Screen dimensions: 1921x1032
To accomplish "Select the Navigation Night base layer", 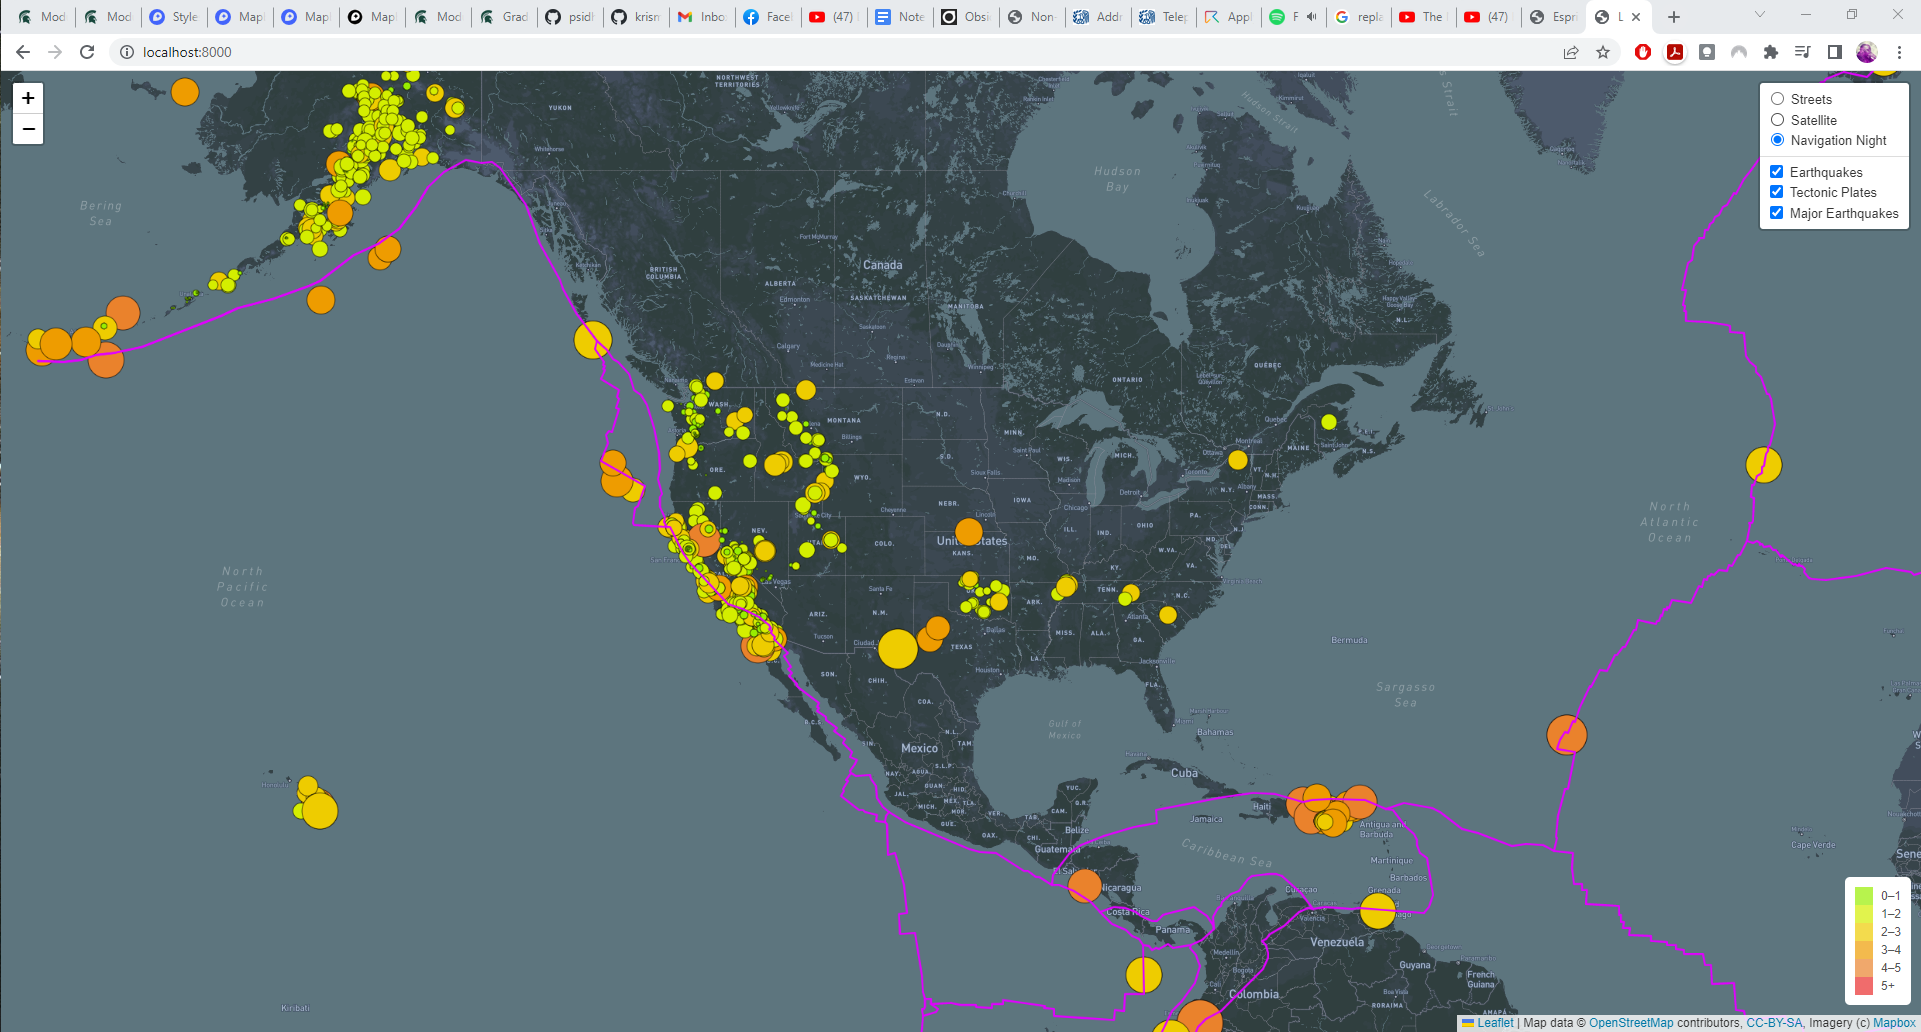I will pyautogui.click(x=1777, y=140).
